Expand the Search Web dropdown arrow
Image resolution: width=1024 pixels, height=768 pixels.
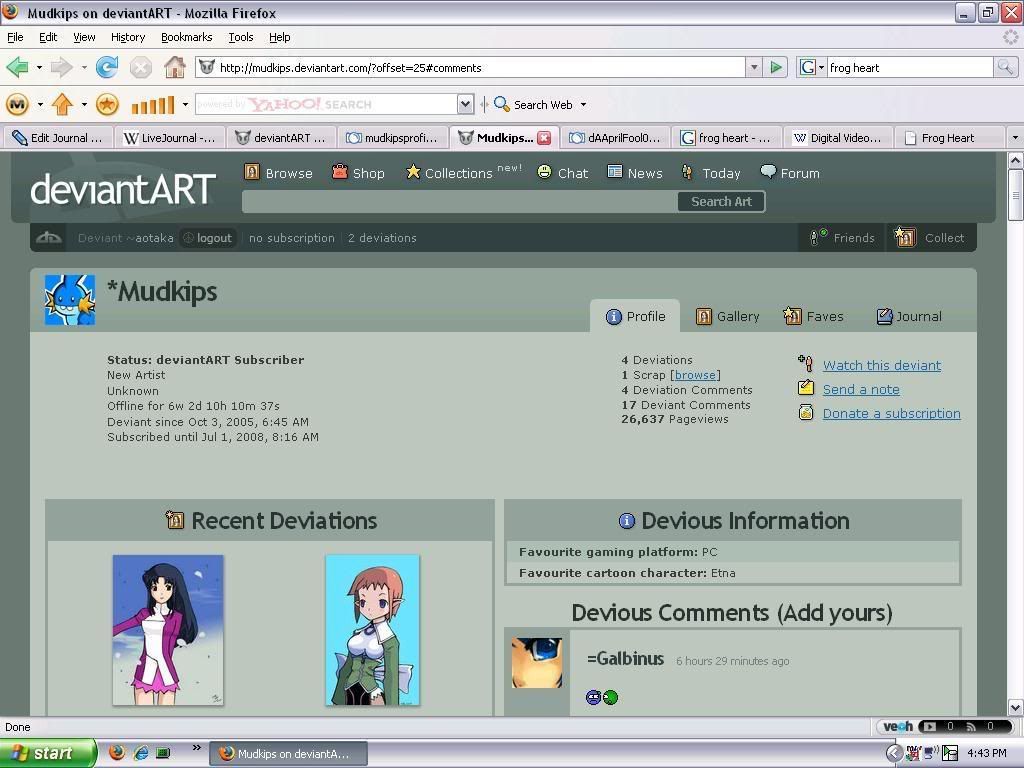click(583, 104)
